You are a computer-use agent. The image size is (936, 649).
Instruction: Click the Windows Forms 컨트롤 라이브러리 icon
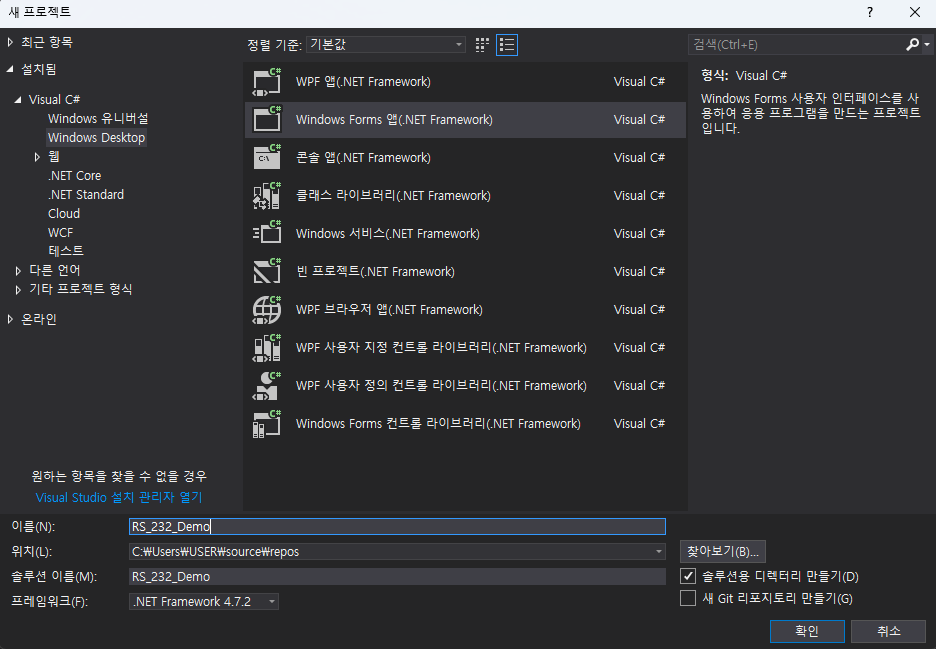pos(266,424)
